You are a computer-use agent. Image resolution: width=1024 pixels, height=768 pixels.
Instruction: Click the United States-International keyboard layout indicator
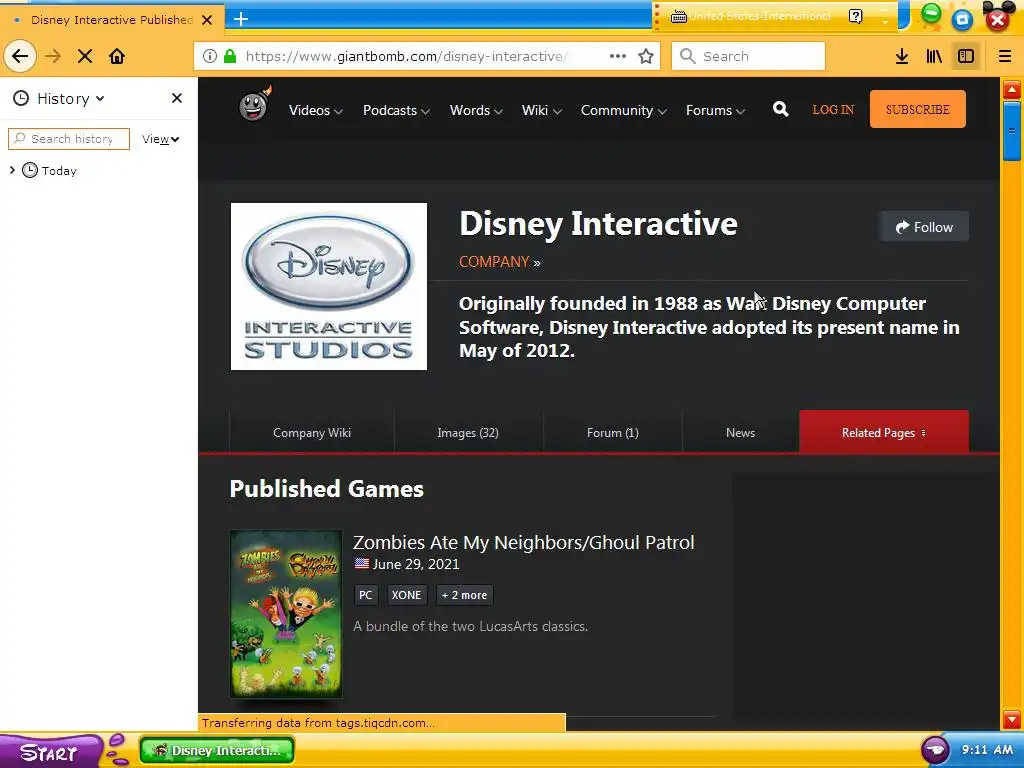751,16
